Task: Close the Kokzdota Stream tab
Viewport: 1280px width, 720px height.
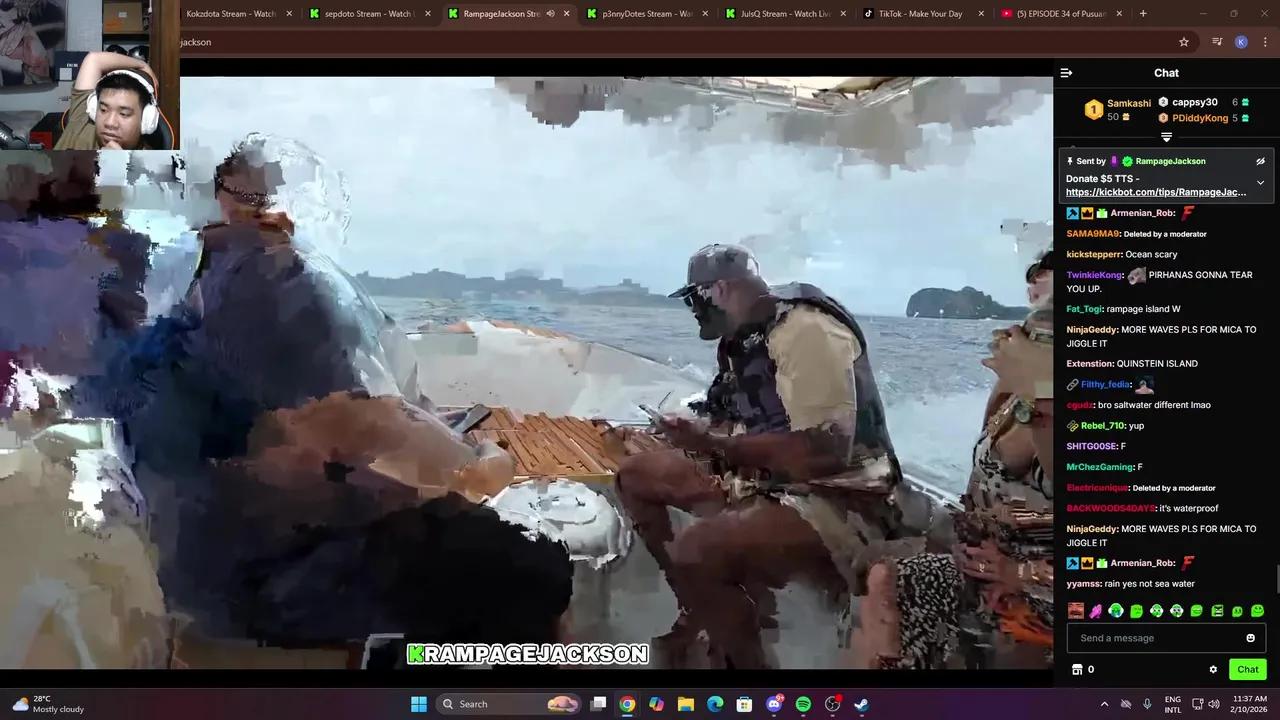Action: [289, 14]
